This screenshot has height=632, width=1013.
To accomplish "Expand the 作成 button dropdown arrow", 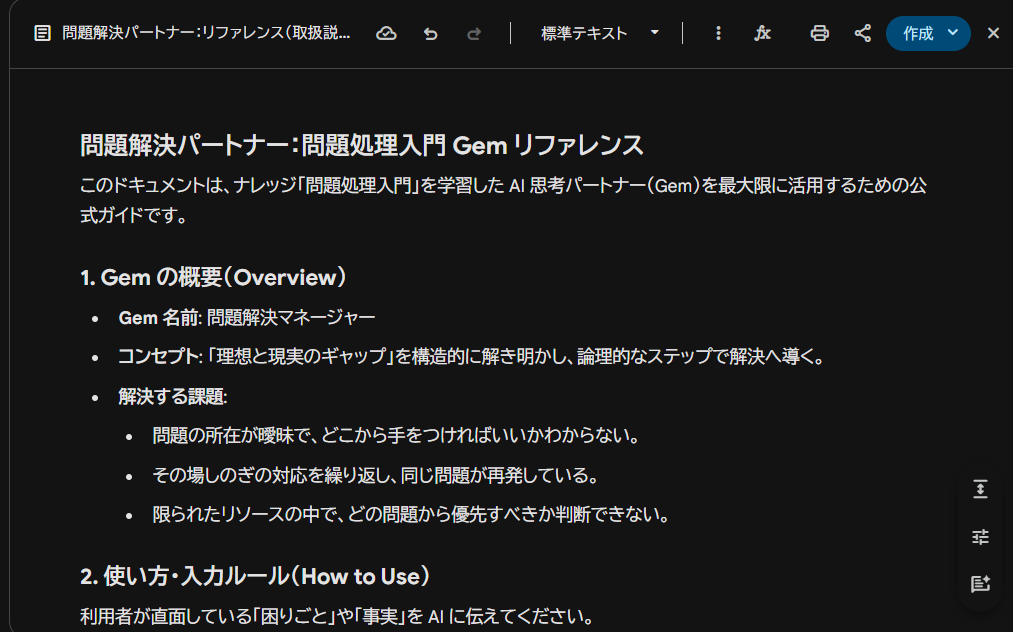I will [953, 33].
